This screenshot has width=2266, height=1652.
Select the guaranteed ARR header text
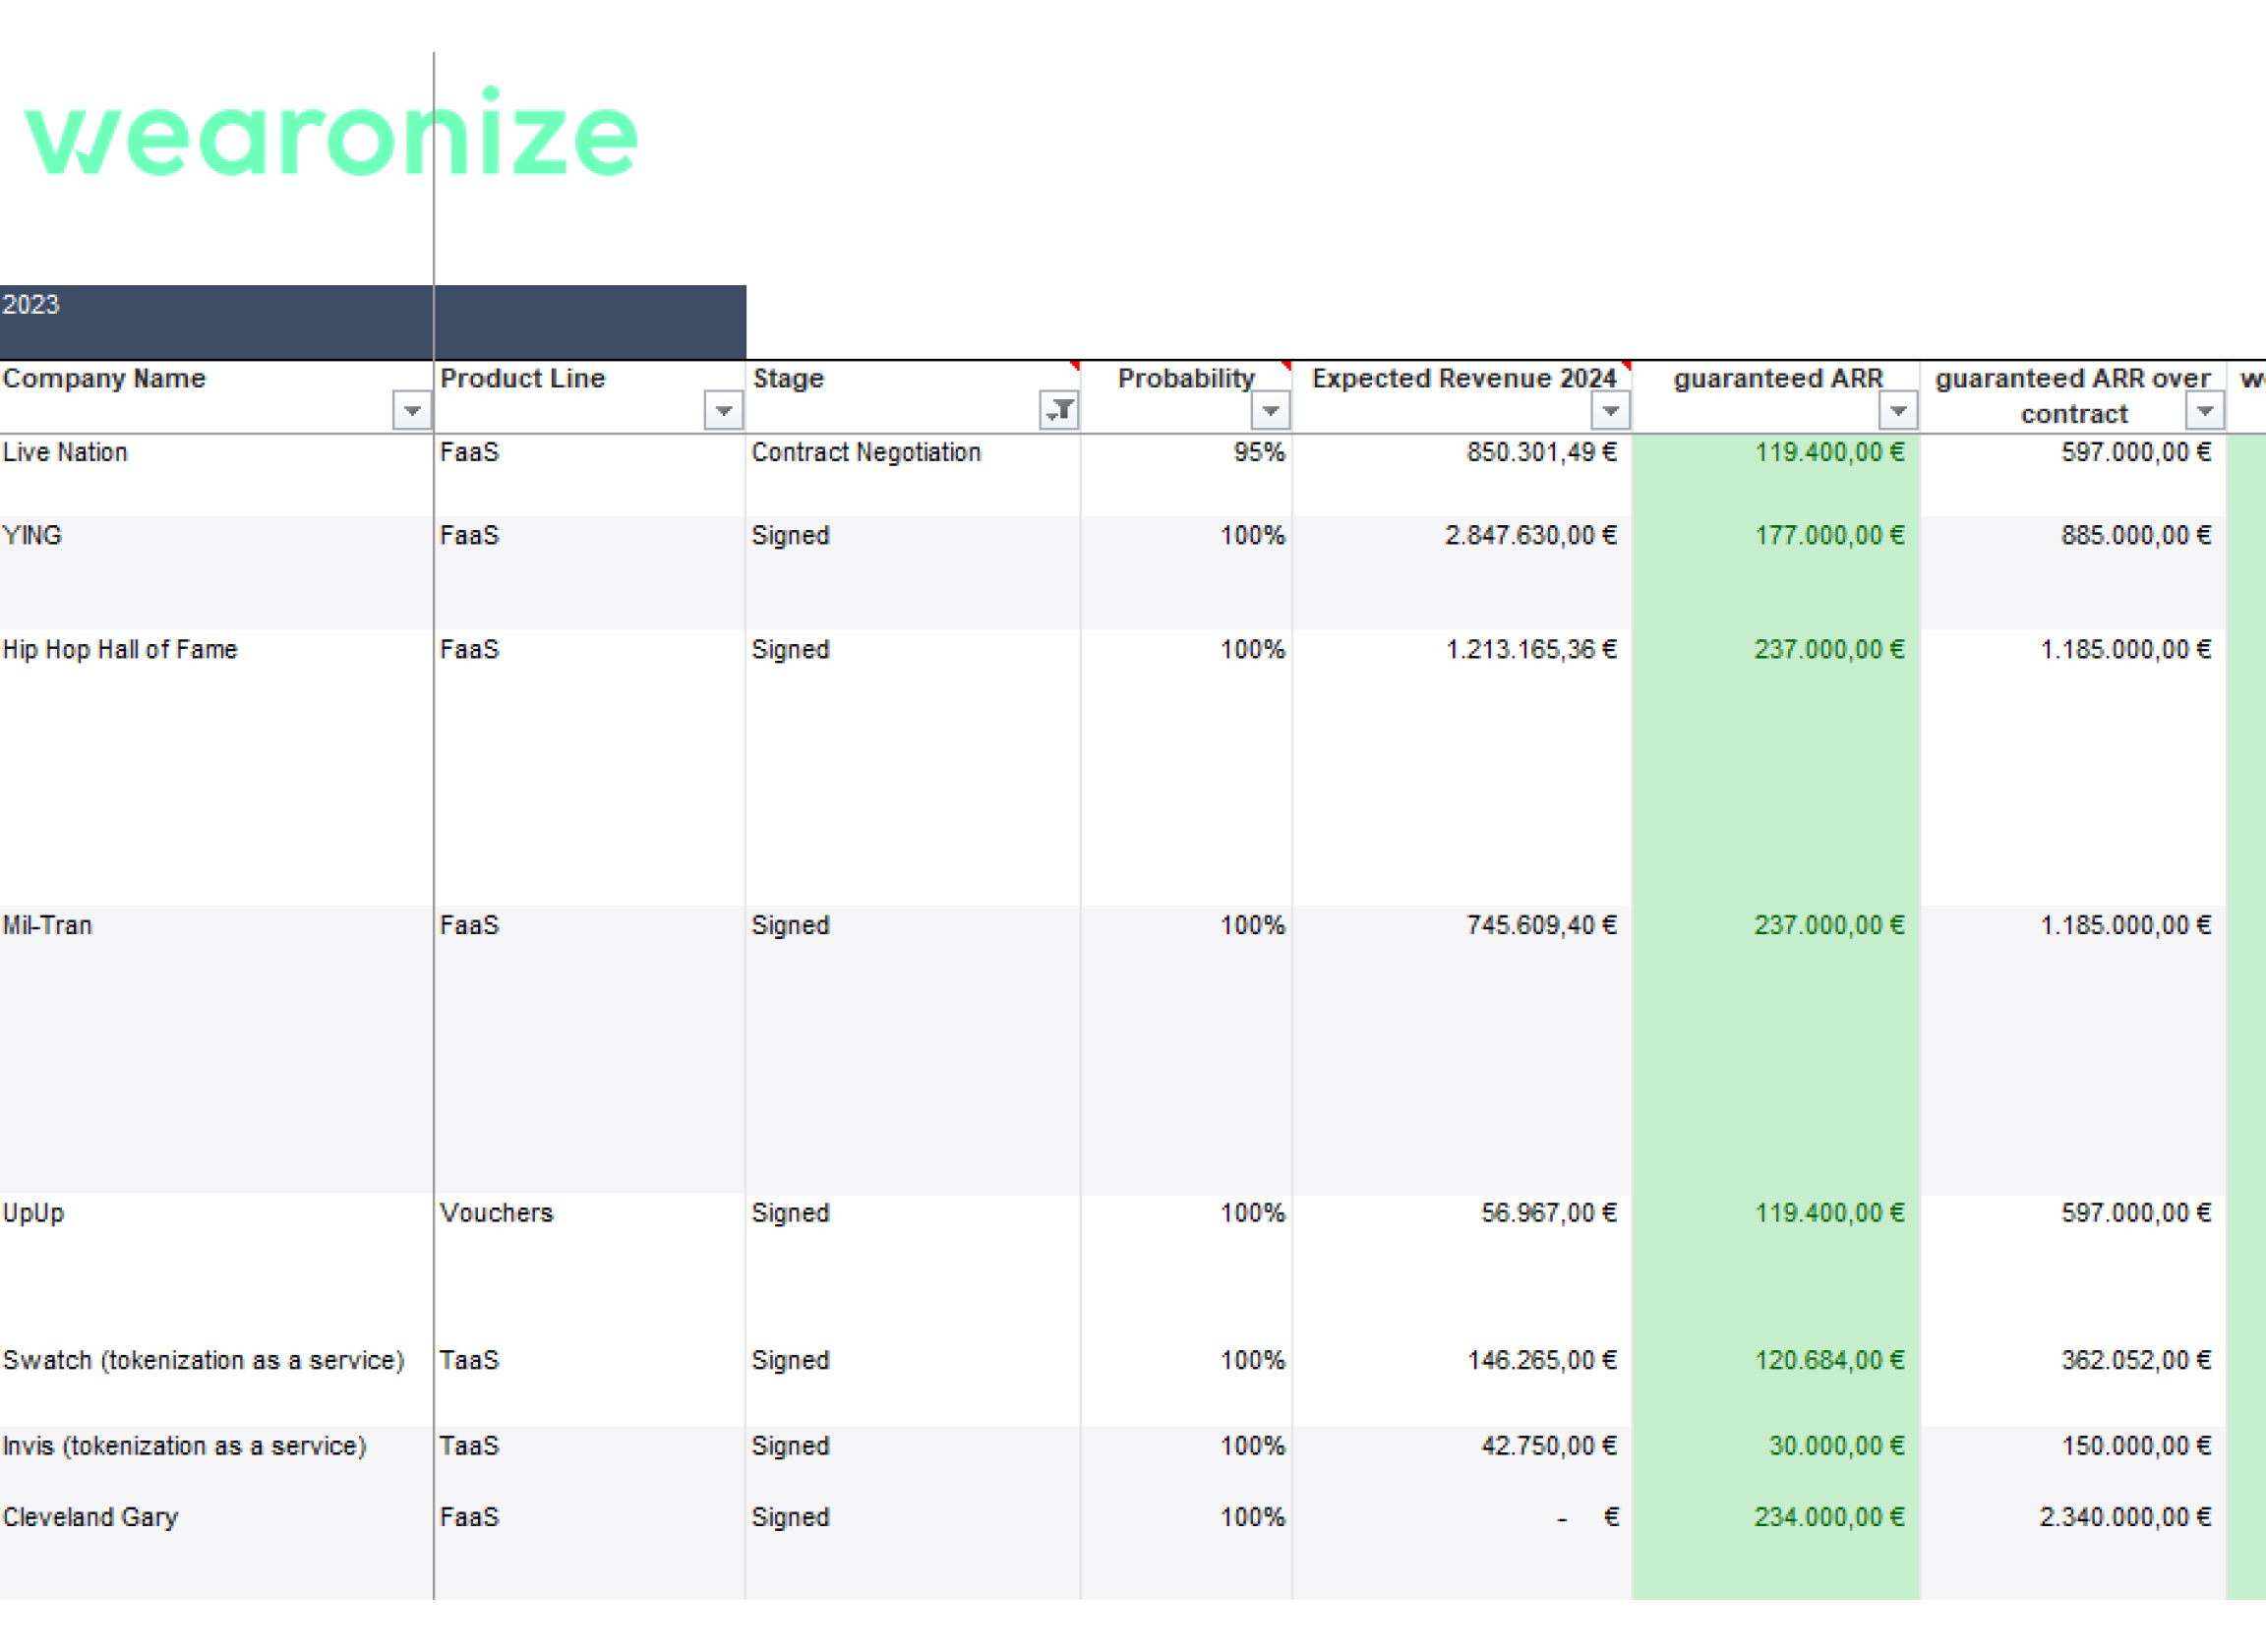tap(1778, 379)
